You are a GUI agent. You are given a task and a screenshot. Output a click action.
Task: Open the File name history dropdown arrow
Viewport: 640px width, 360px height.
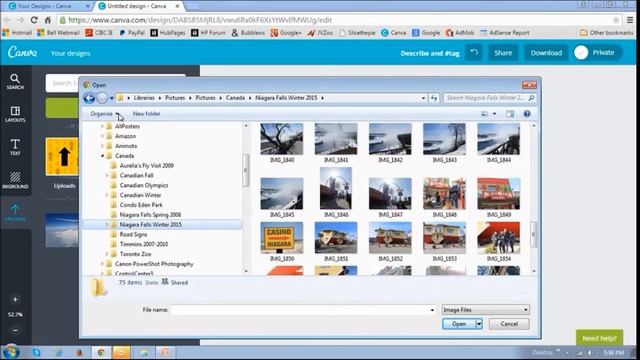click(x=432, y=310)
